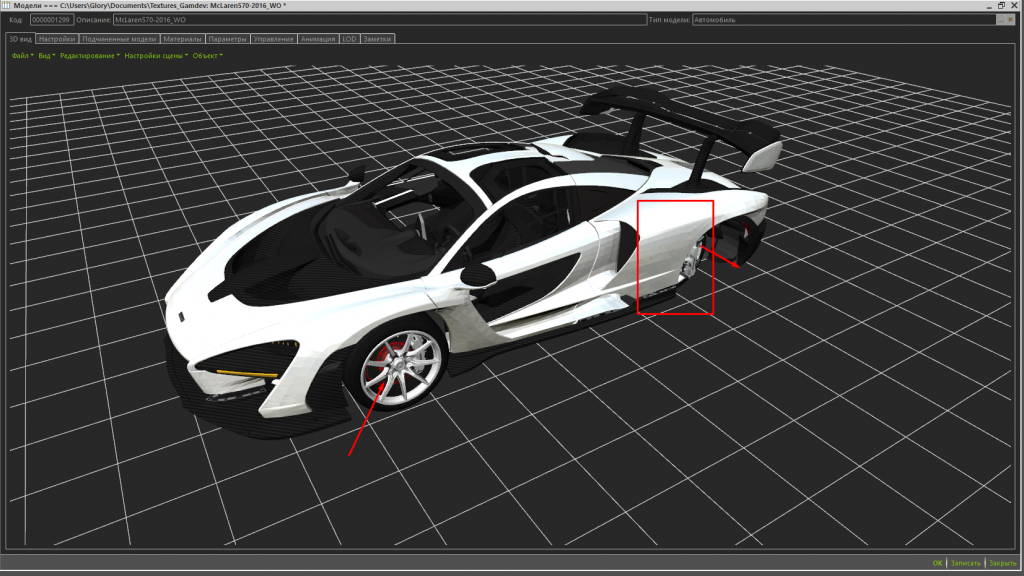The width and height of the screenshot is (1024, 576).
Task: Click the Закрыть button
Action: (1001, 563)
